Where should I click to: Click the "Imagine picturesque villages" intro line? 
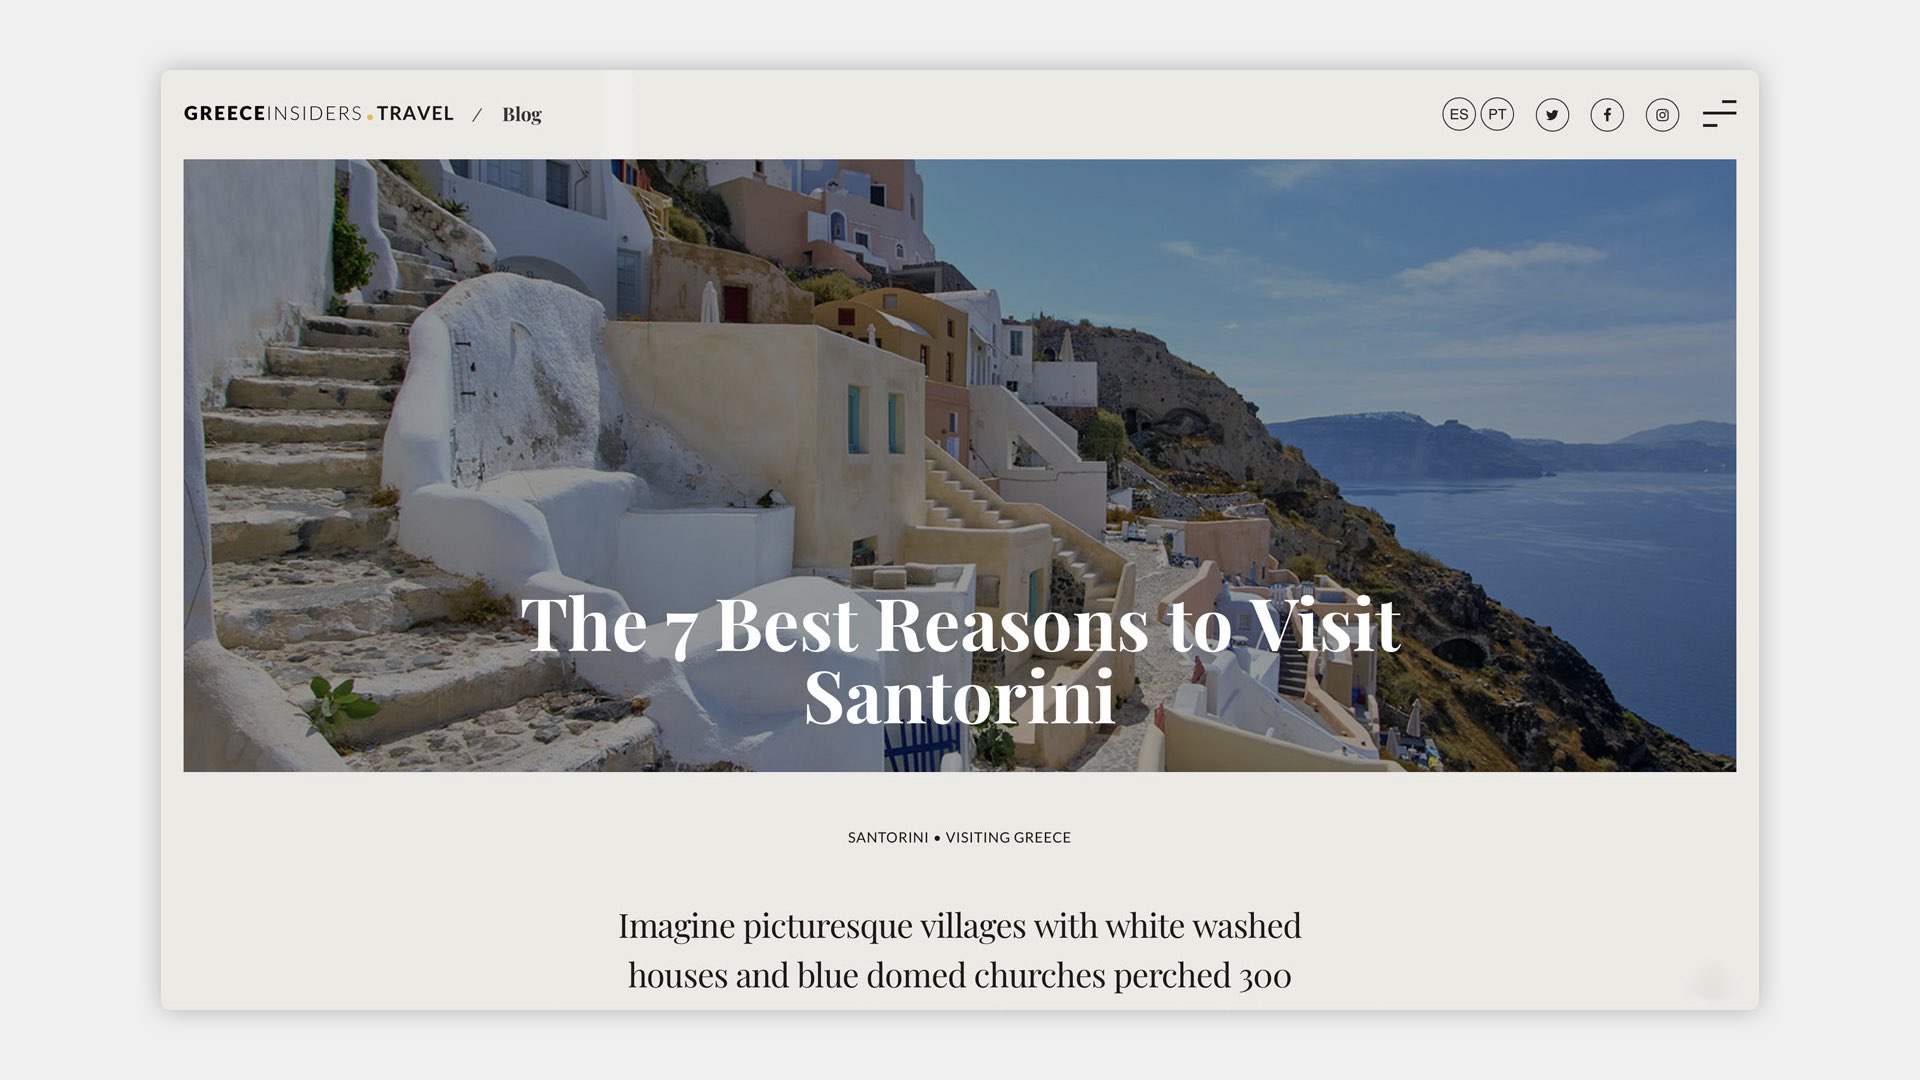pos(960,926)
